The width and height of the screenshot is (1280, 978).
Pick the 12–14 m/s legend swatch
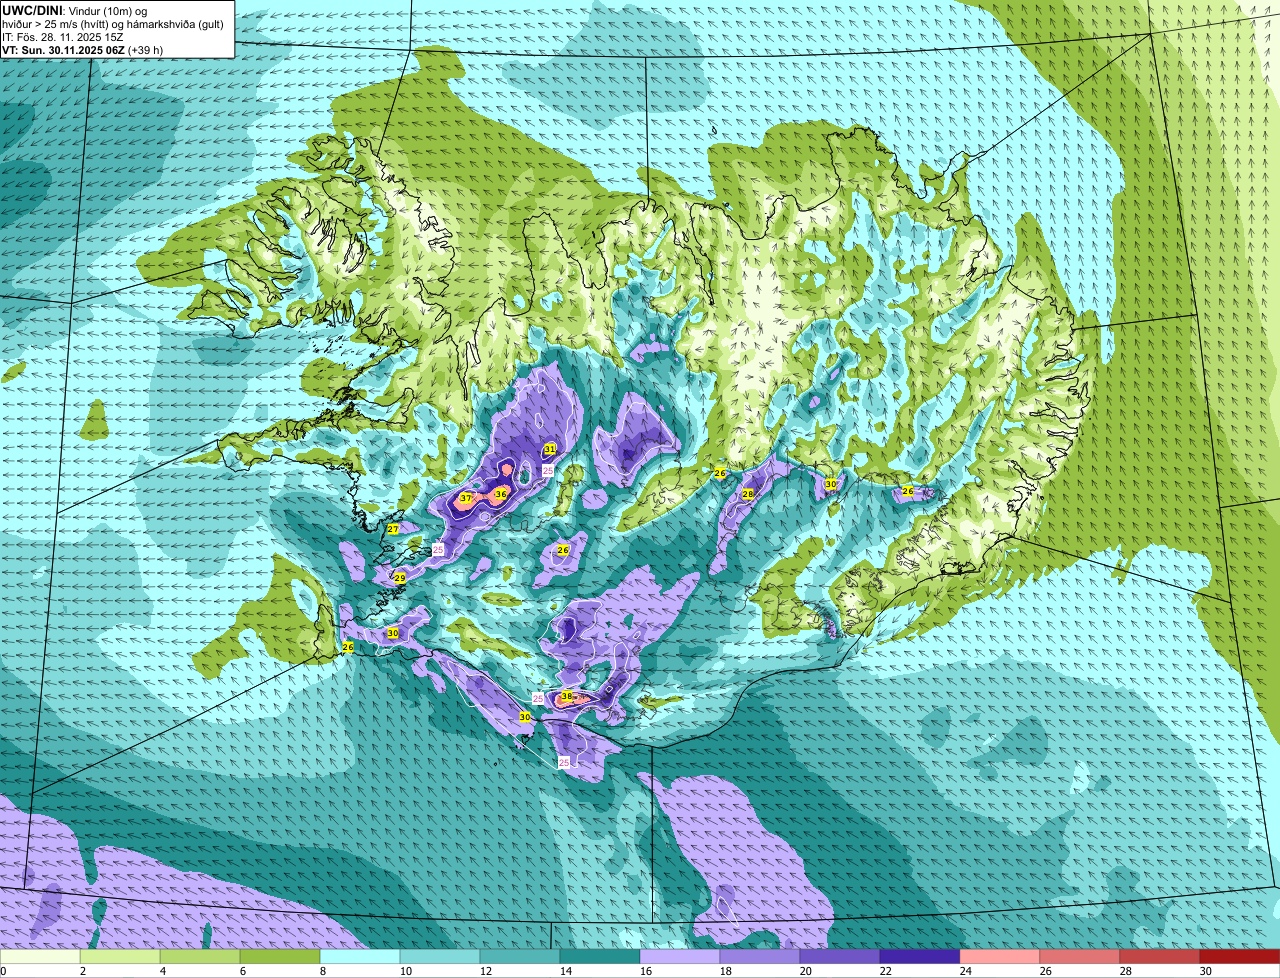520,956
